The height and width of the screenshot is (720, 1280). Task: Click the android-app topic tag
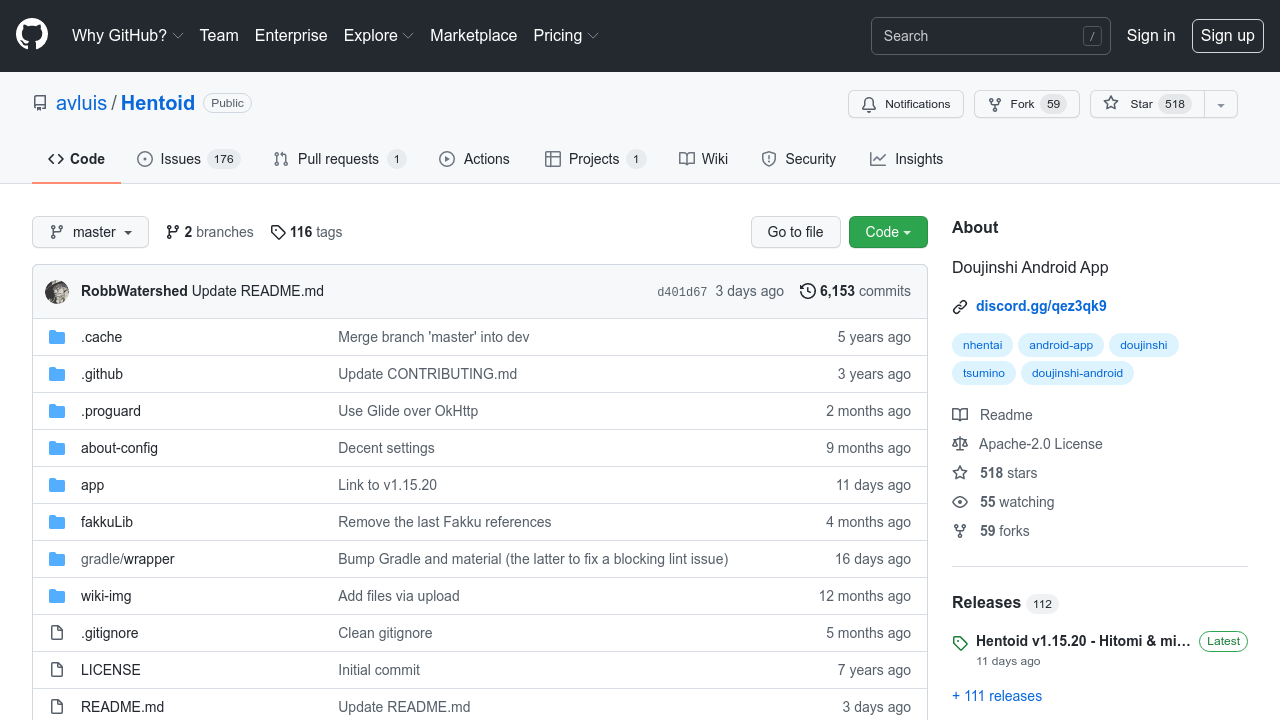1061,345
